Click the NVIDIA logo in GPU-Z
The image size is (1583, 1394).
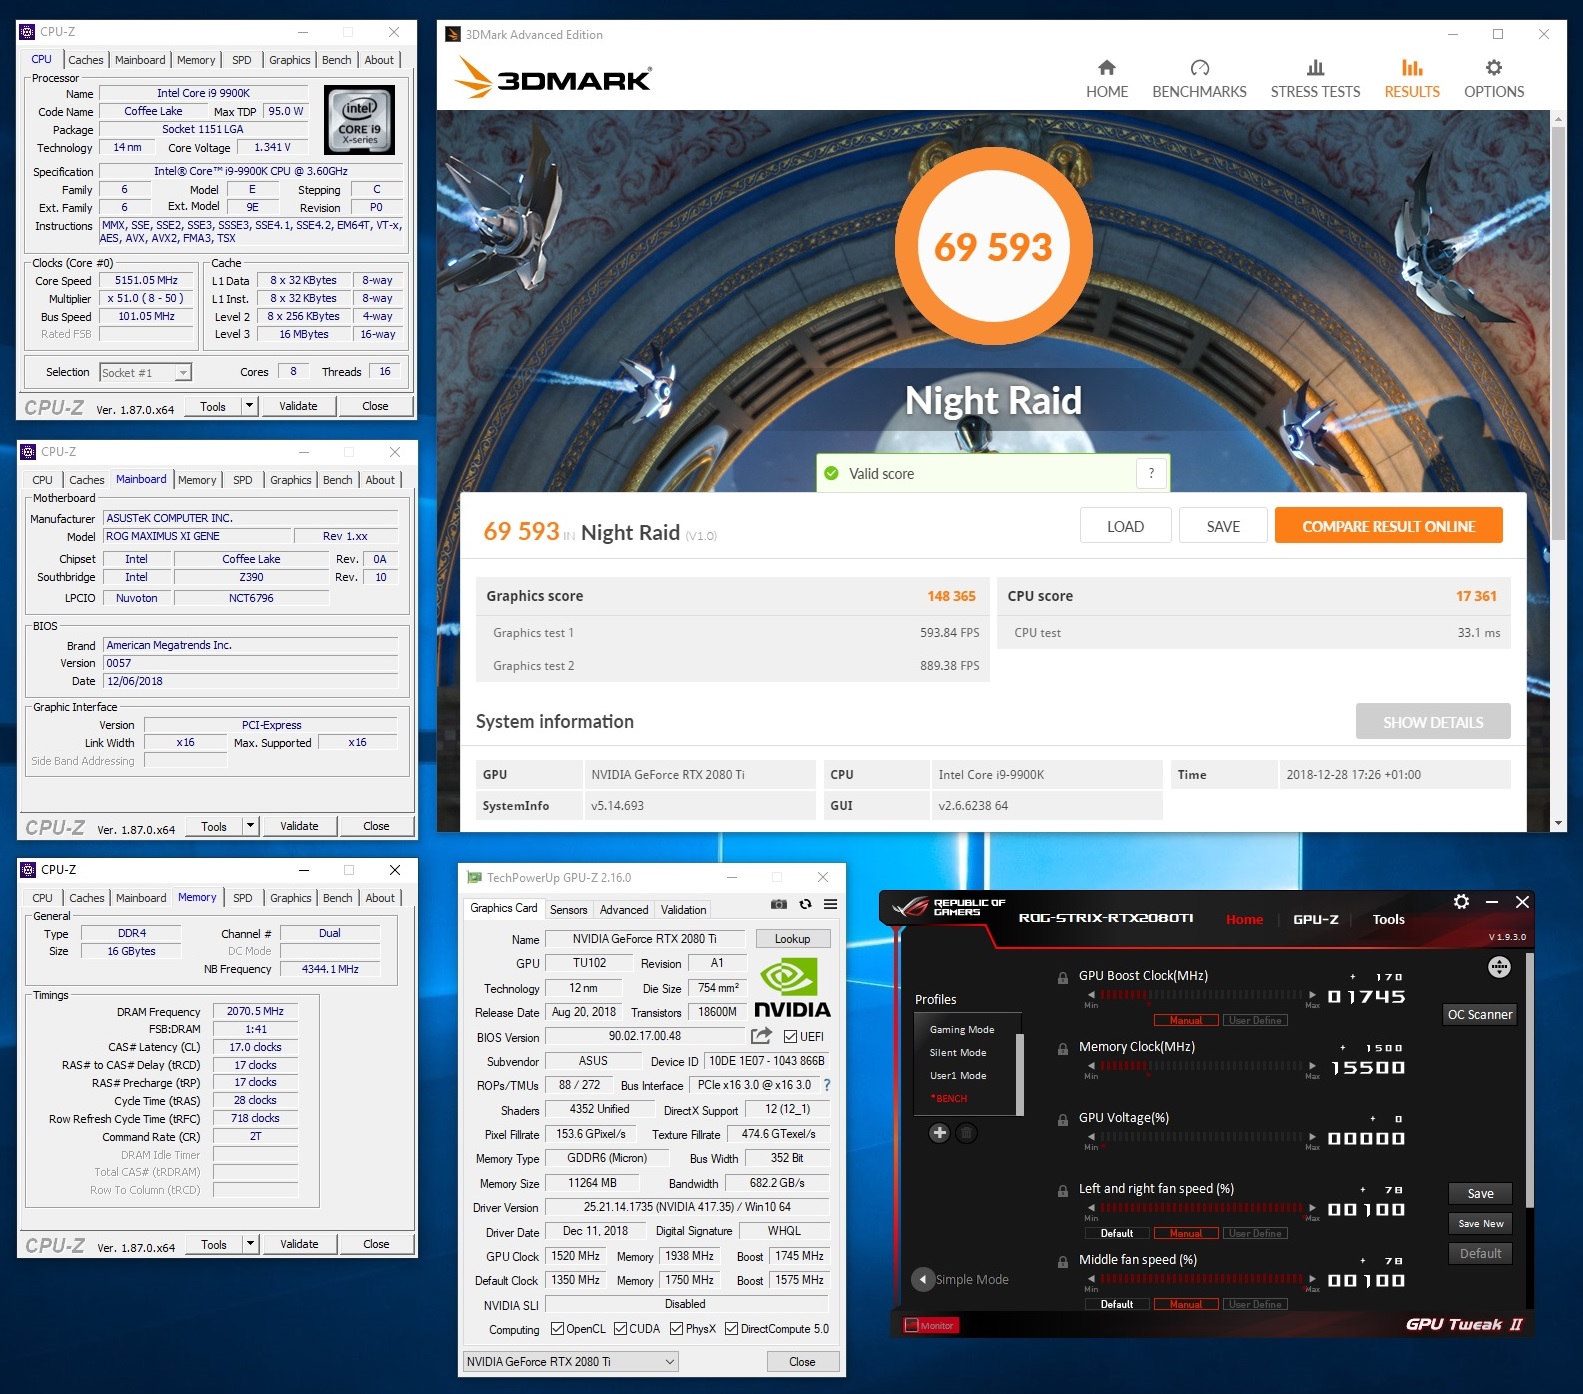pyautogui.click(x=790, y=988)
